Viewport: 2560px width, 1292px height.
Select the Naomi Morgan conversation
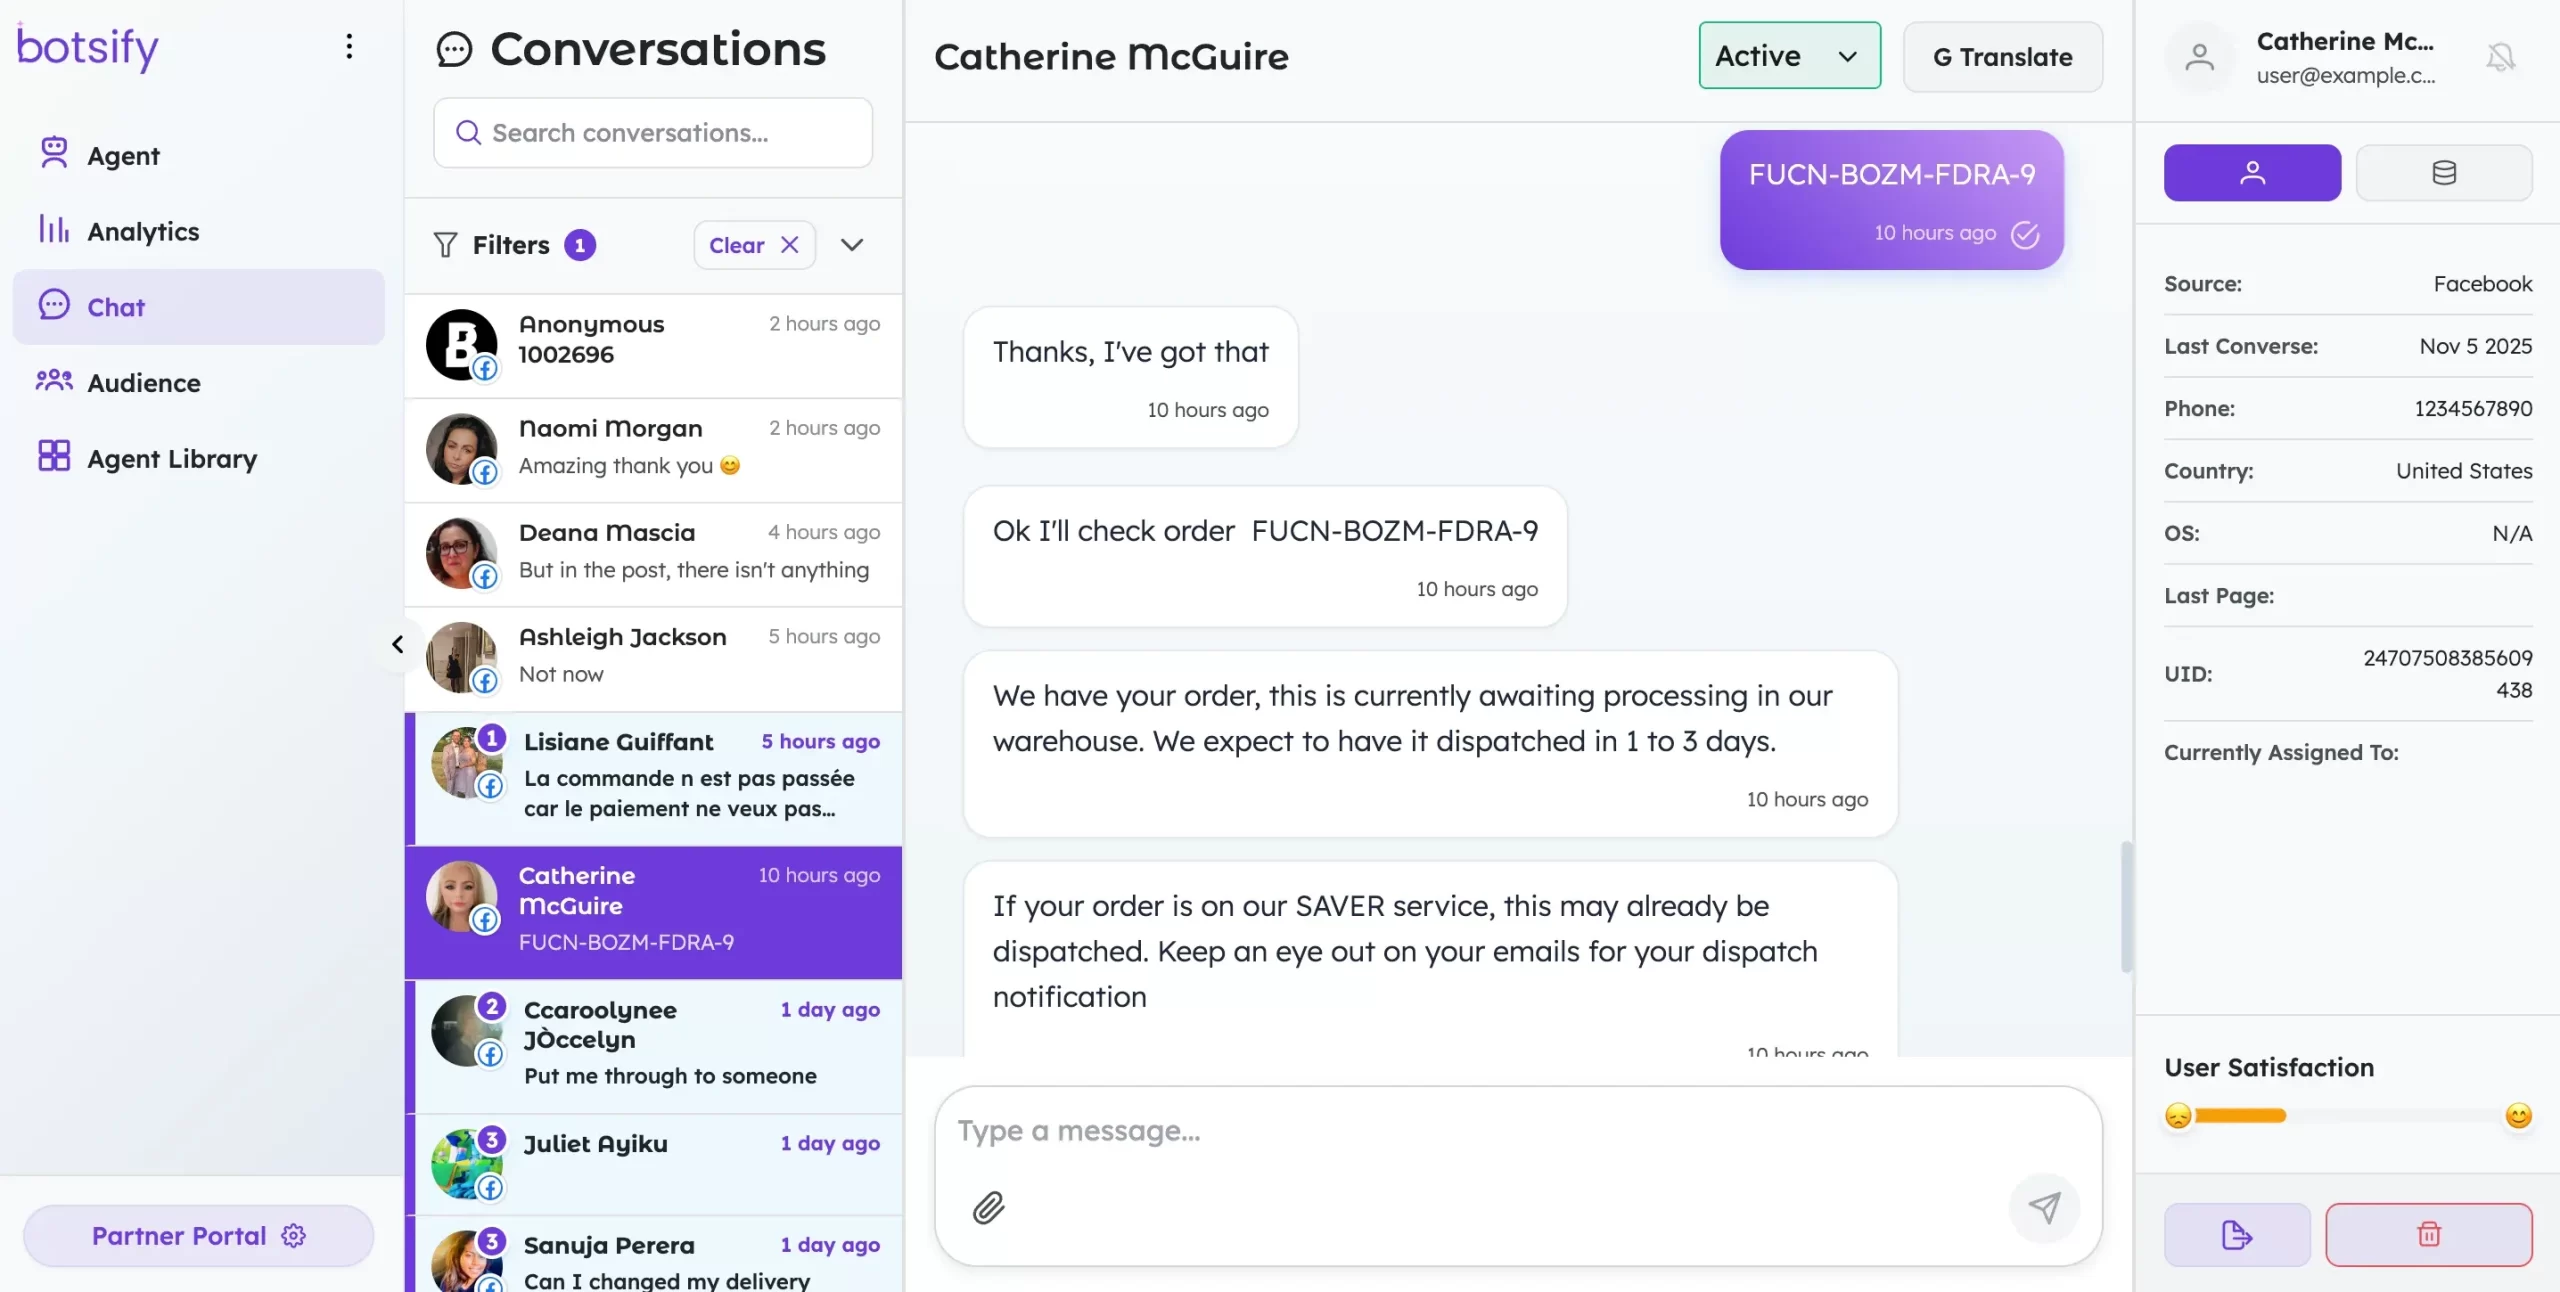[x=652, y=449]
